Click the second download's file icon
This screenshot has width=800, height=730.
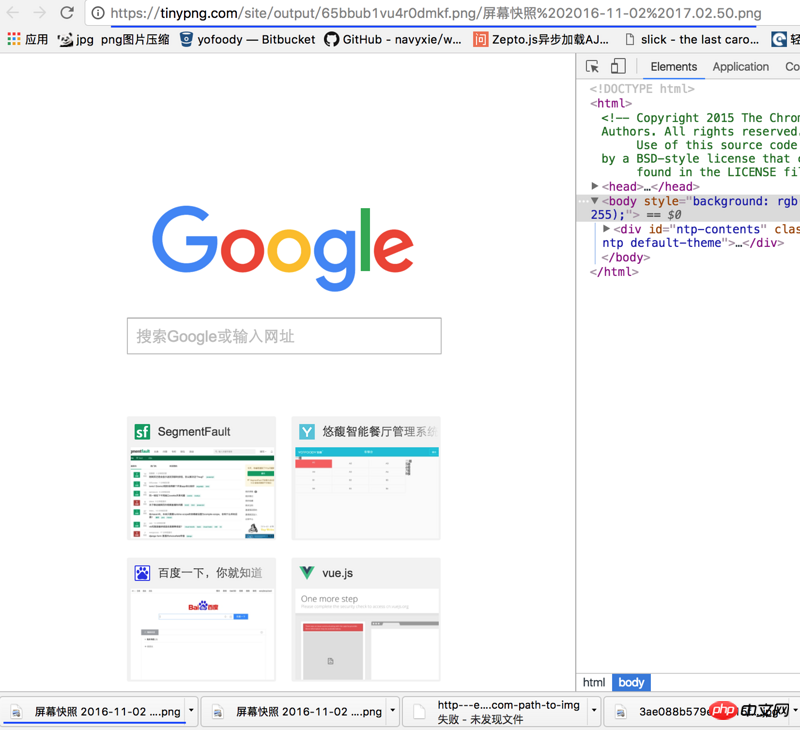[x=218, y=712]
